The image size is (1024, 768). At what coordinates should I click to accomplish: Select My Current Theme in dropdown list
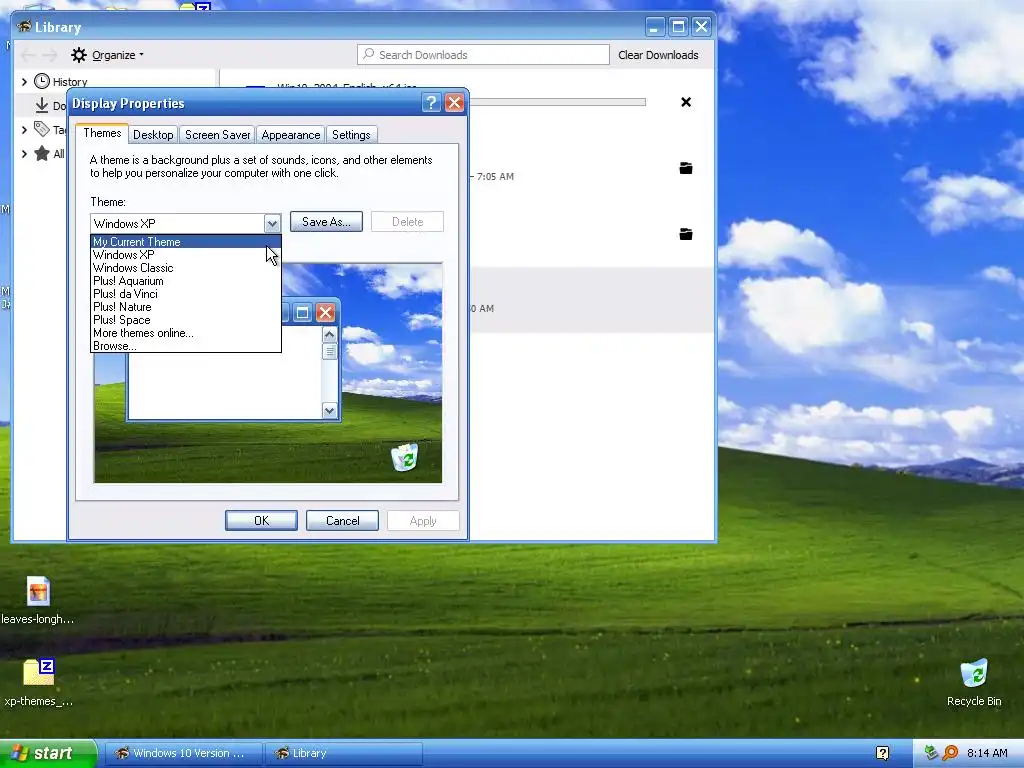click(185, 242)
